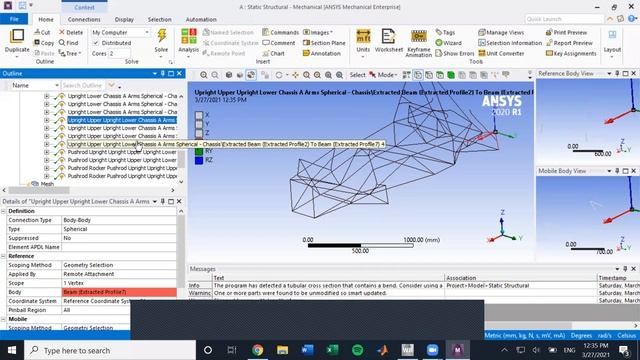The image size is (640, 360).
Task: Open Print Preview
Action: coord(566,32)
